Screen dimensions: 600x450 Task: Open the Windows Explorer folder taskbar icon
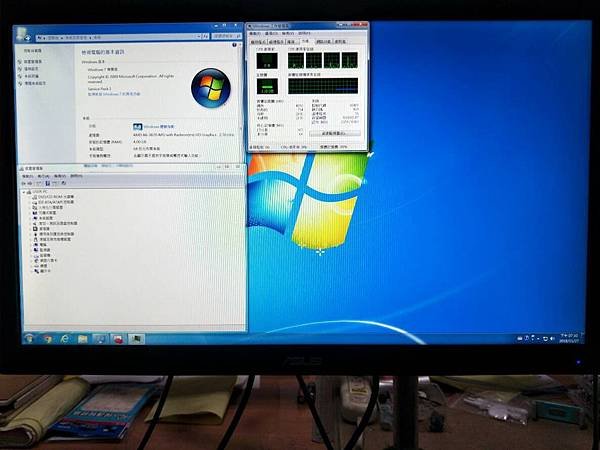(x=82, y=339)
